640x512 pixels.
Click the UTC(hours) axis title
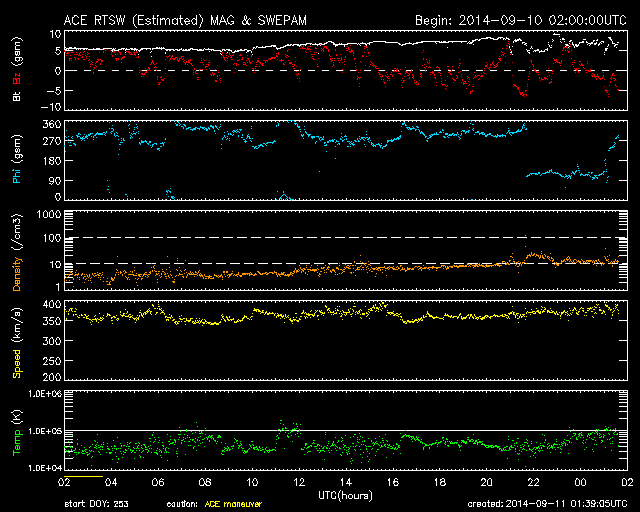coord(345,493)
